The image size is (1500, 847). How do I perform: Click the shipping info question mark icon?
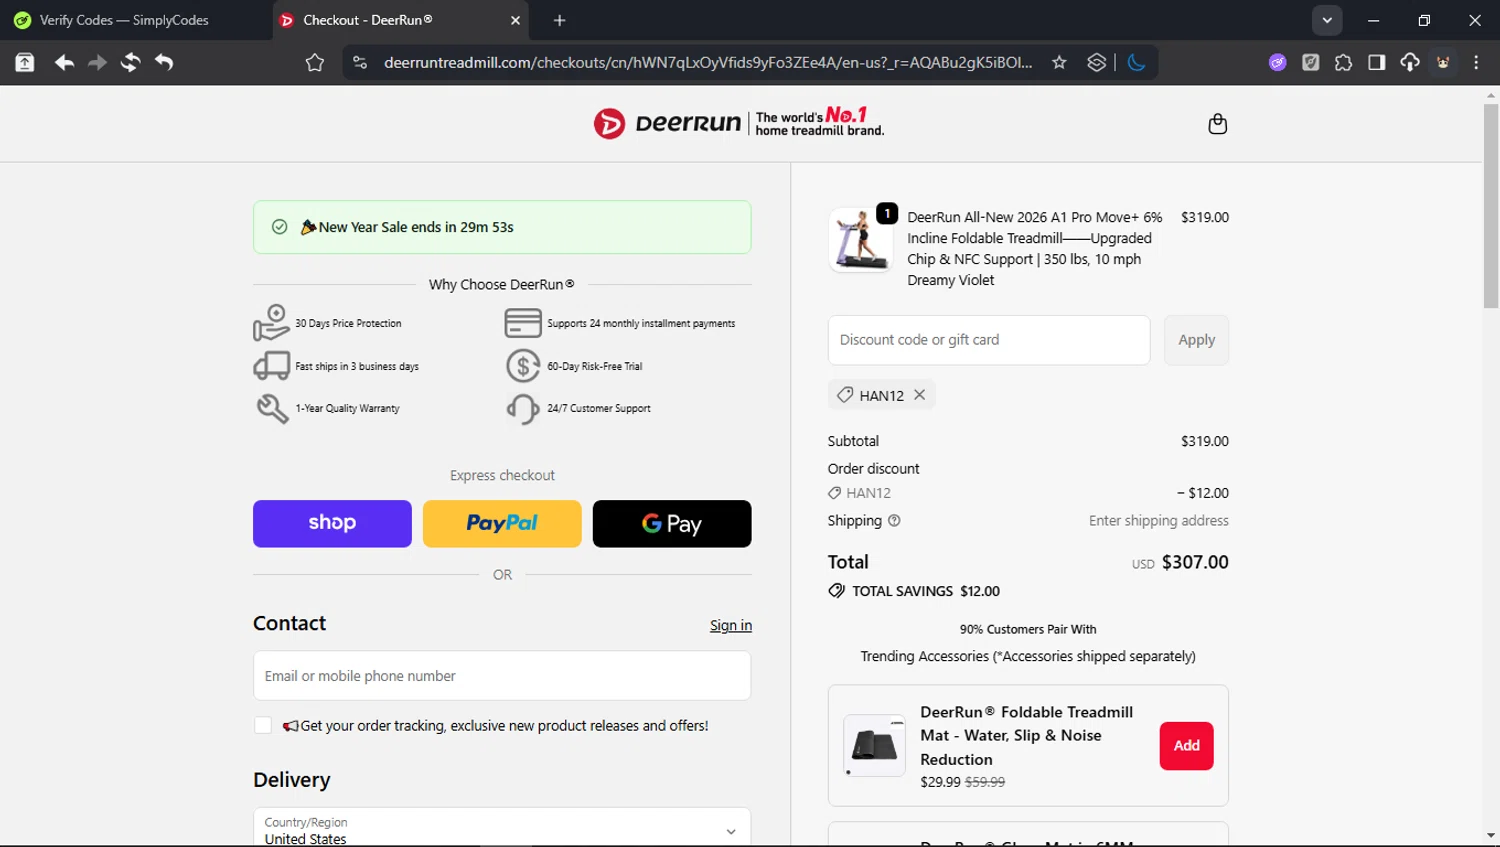(x=894, y=521)
